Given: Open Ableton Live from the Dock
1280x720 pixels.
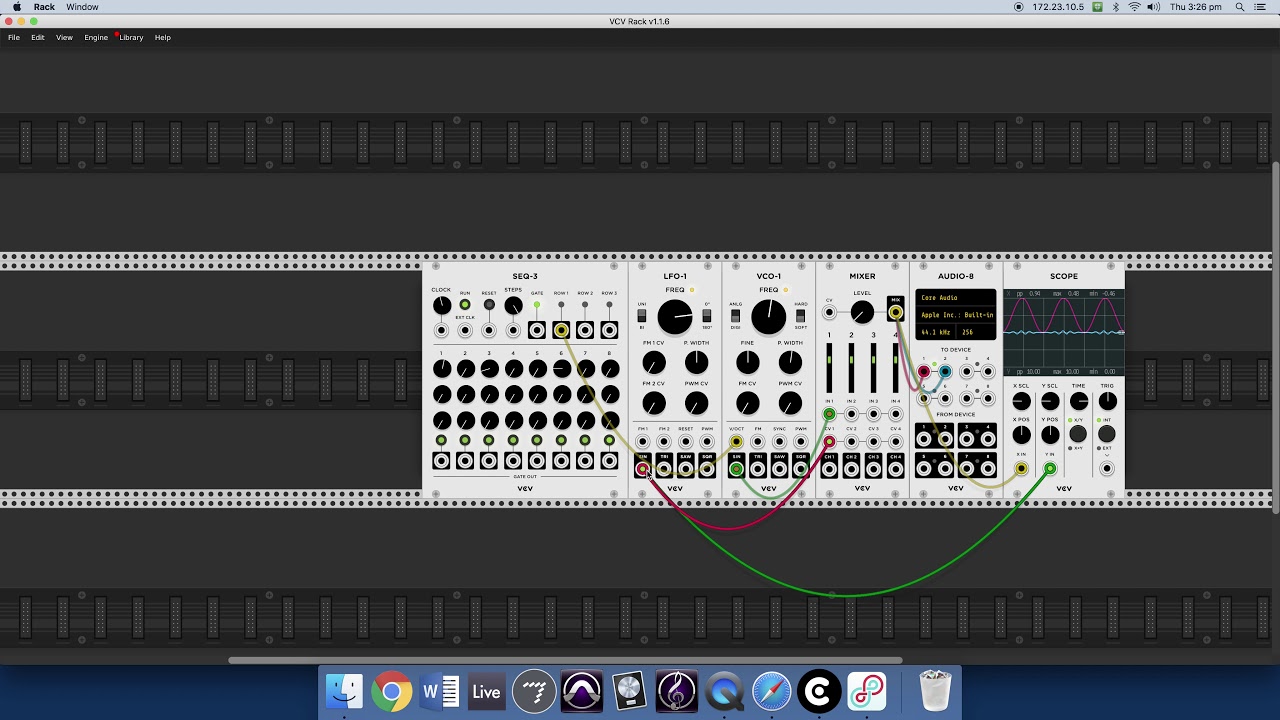Looking at the screenshot, I should click(x=486, y=692).
